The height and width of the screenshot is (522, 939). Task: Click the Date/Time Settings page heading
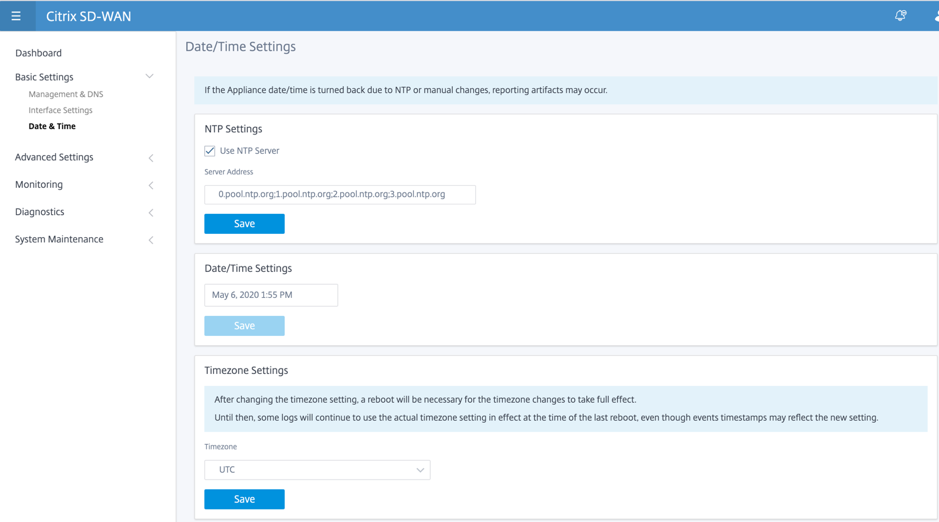(240, 47)
